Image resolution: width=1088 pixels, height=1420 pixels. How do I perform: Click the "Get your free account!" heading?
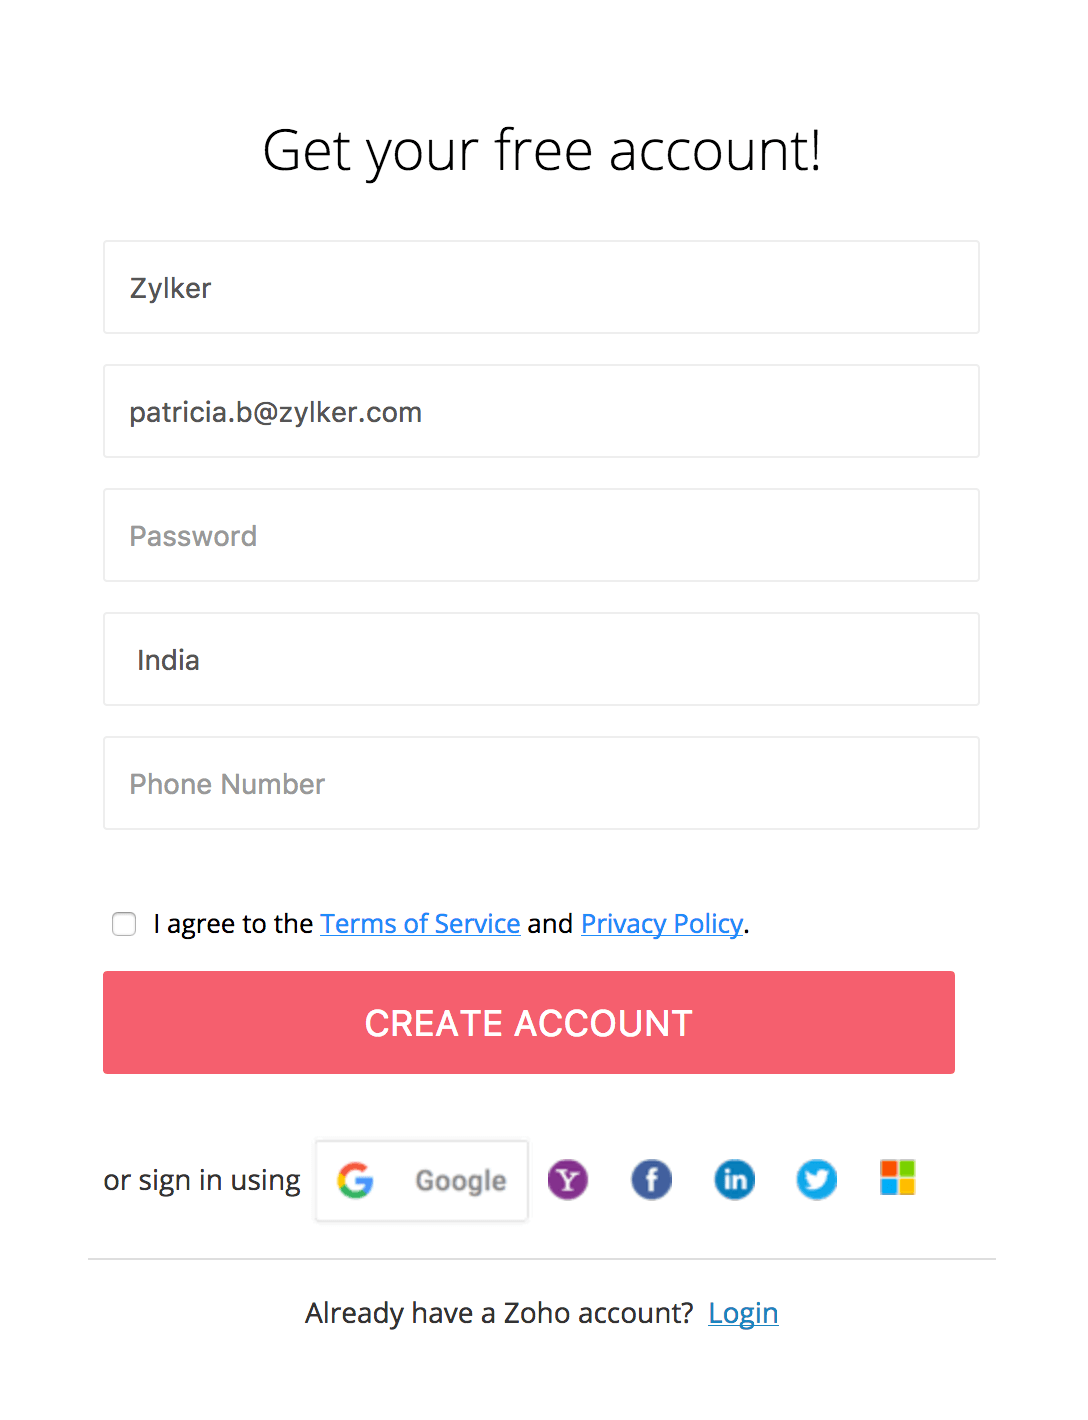(x=542, y=151)
